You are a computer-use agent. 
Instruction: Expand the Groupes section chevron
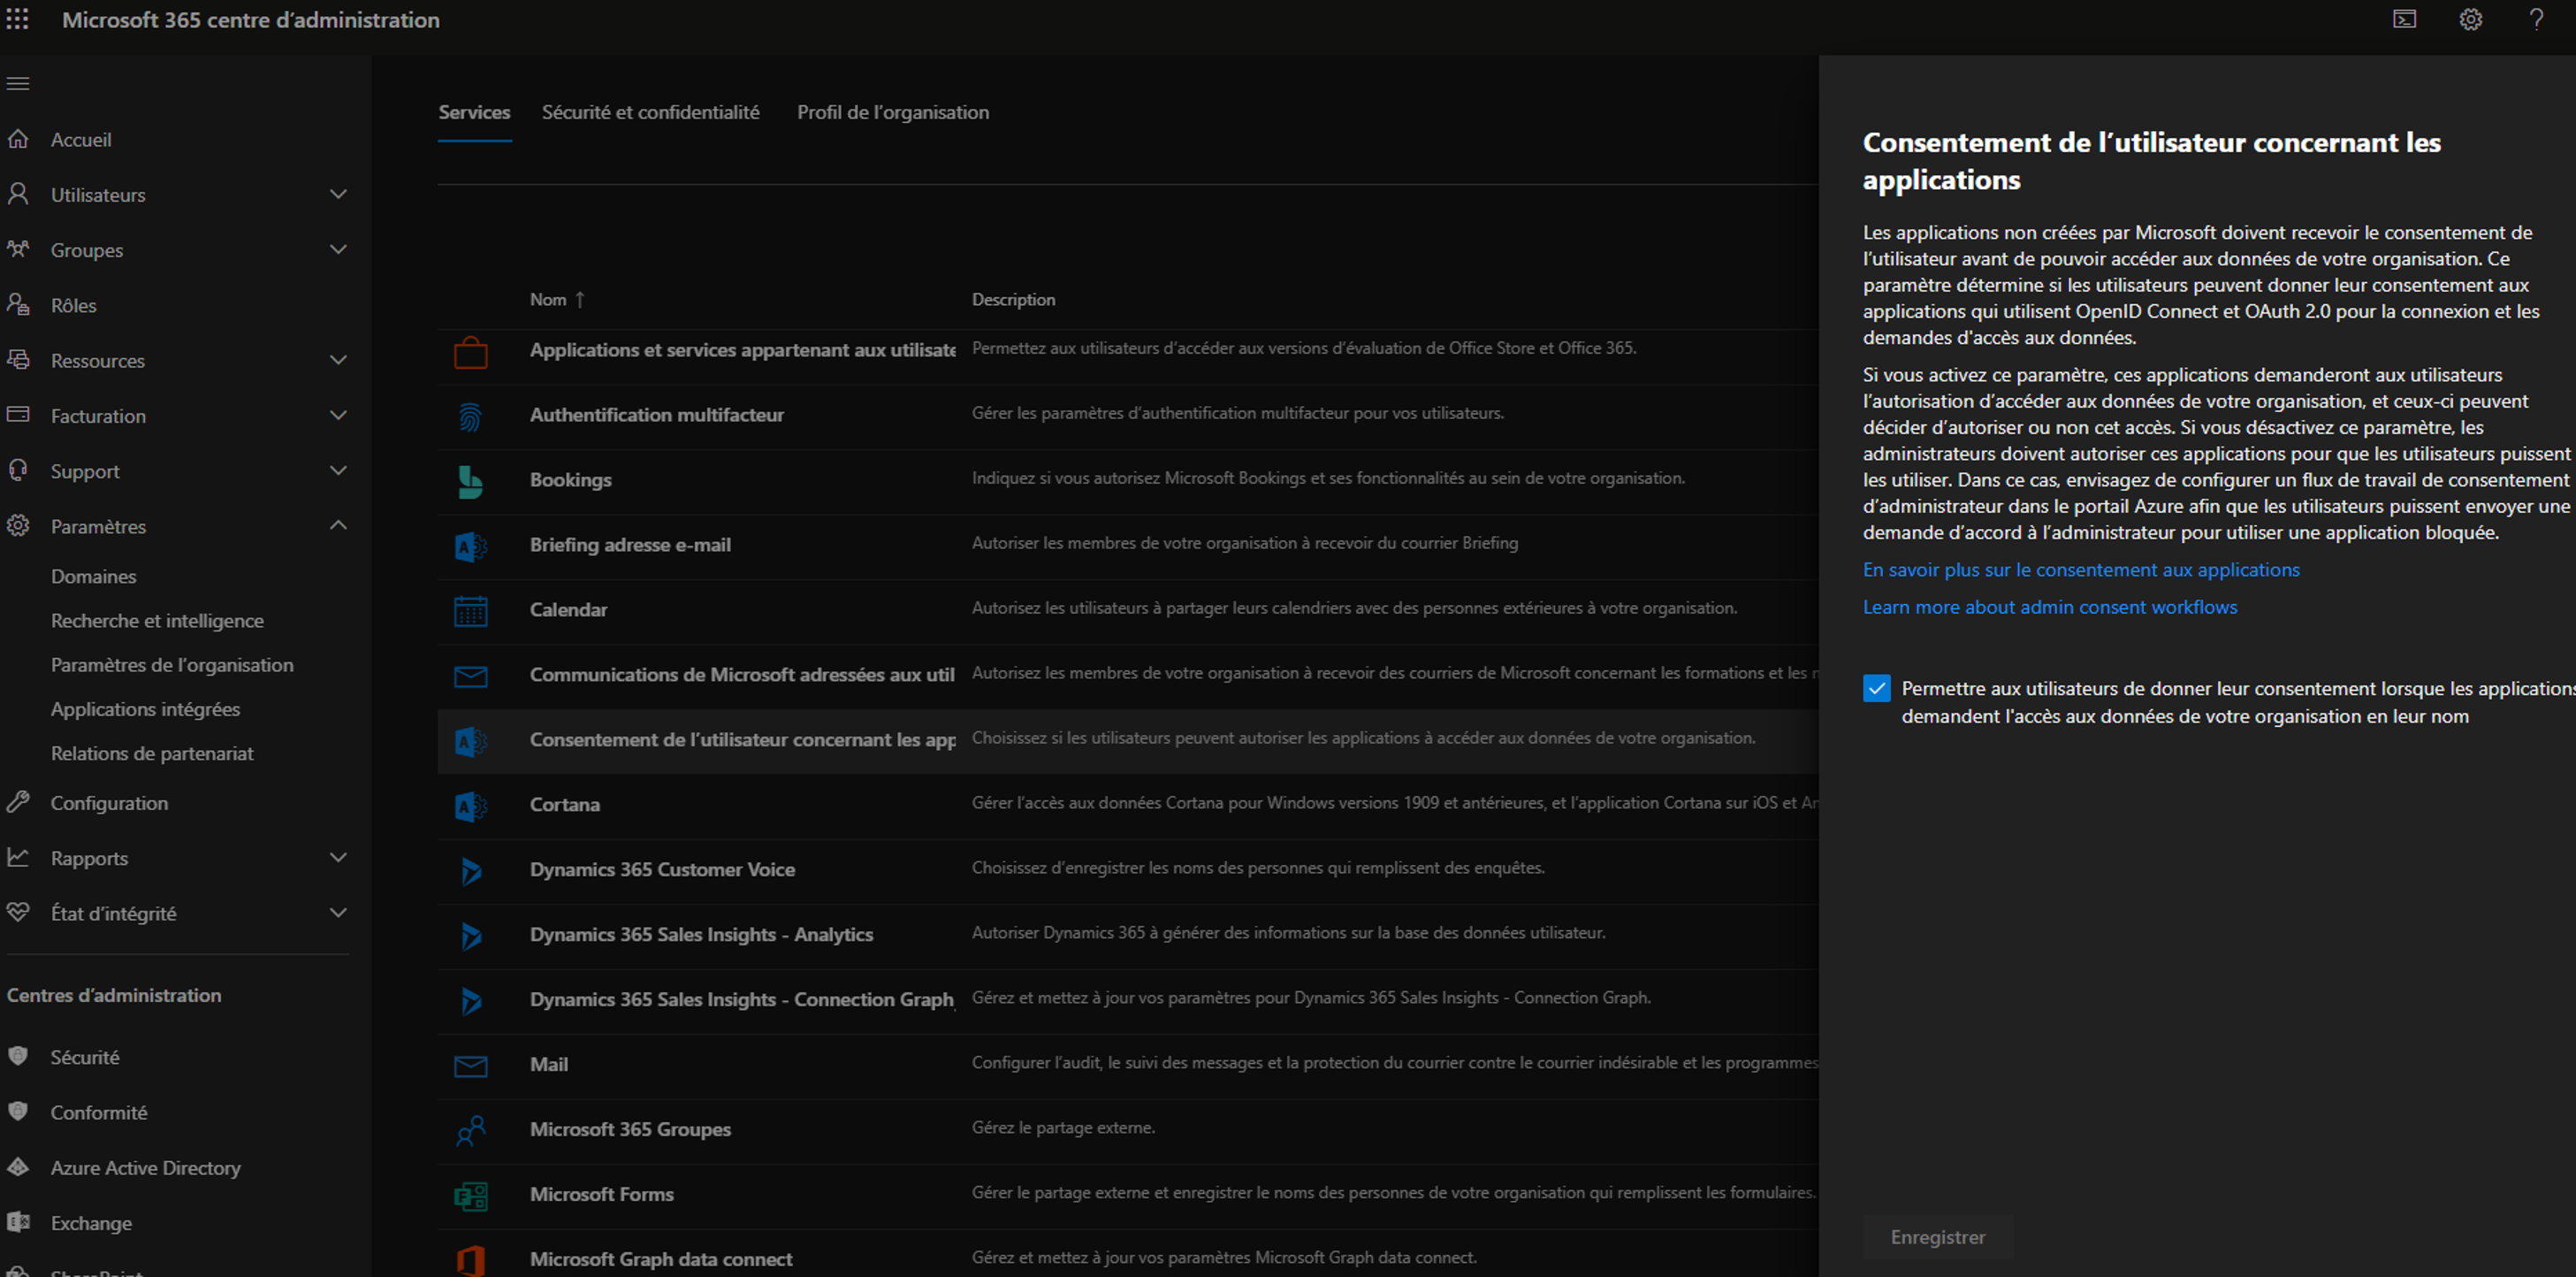point(339,249)
